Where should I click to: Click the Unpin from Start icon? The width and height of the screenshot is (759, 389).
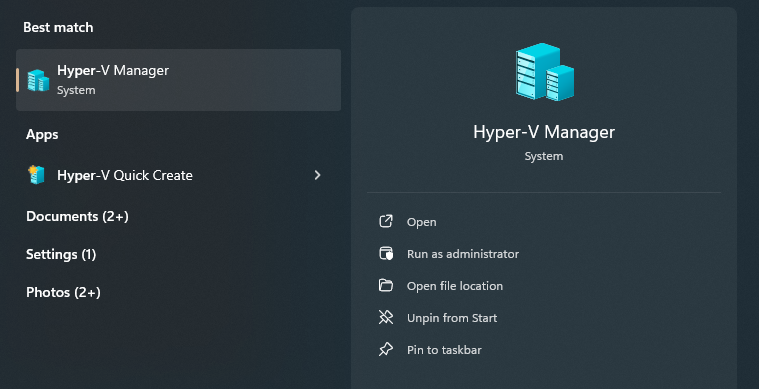(386, 317)
